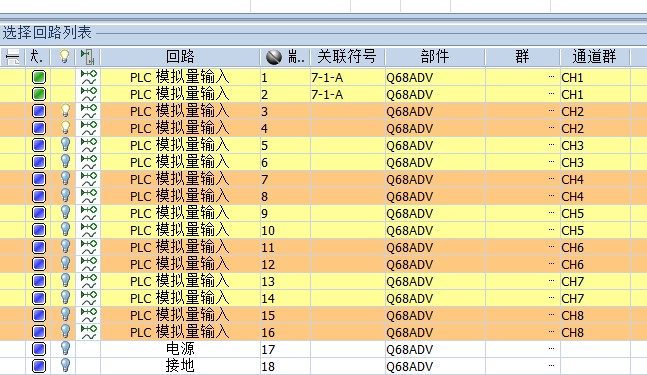This screenshot has height=375, width=647.
Task: Click 部件 column header
Action: (x=435, y=57)
